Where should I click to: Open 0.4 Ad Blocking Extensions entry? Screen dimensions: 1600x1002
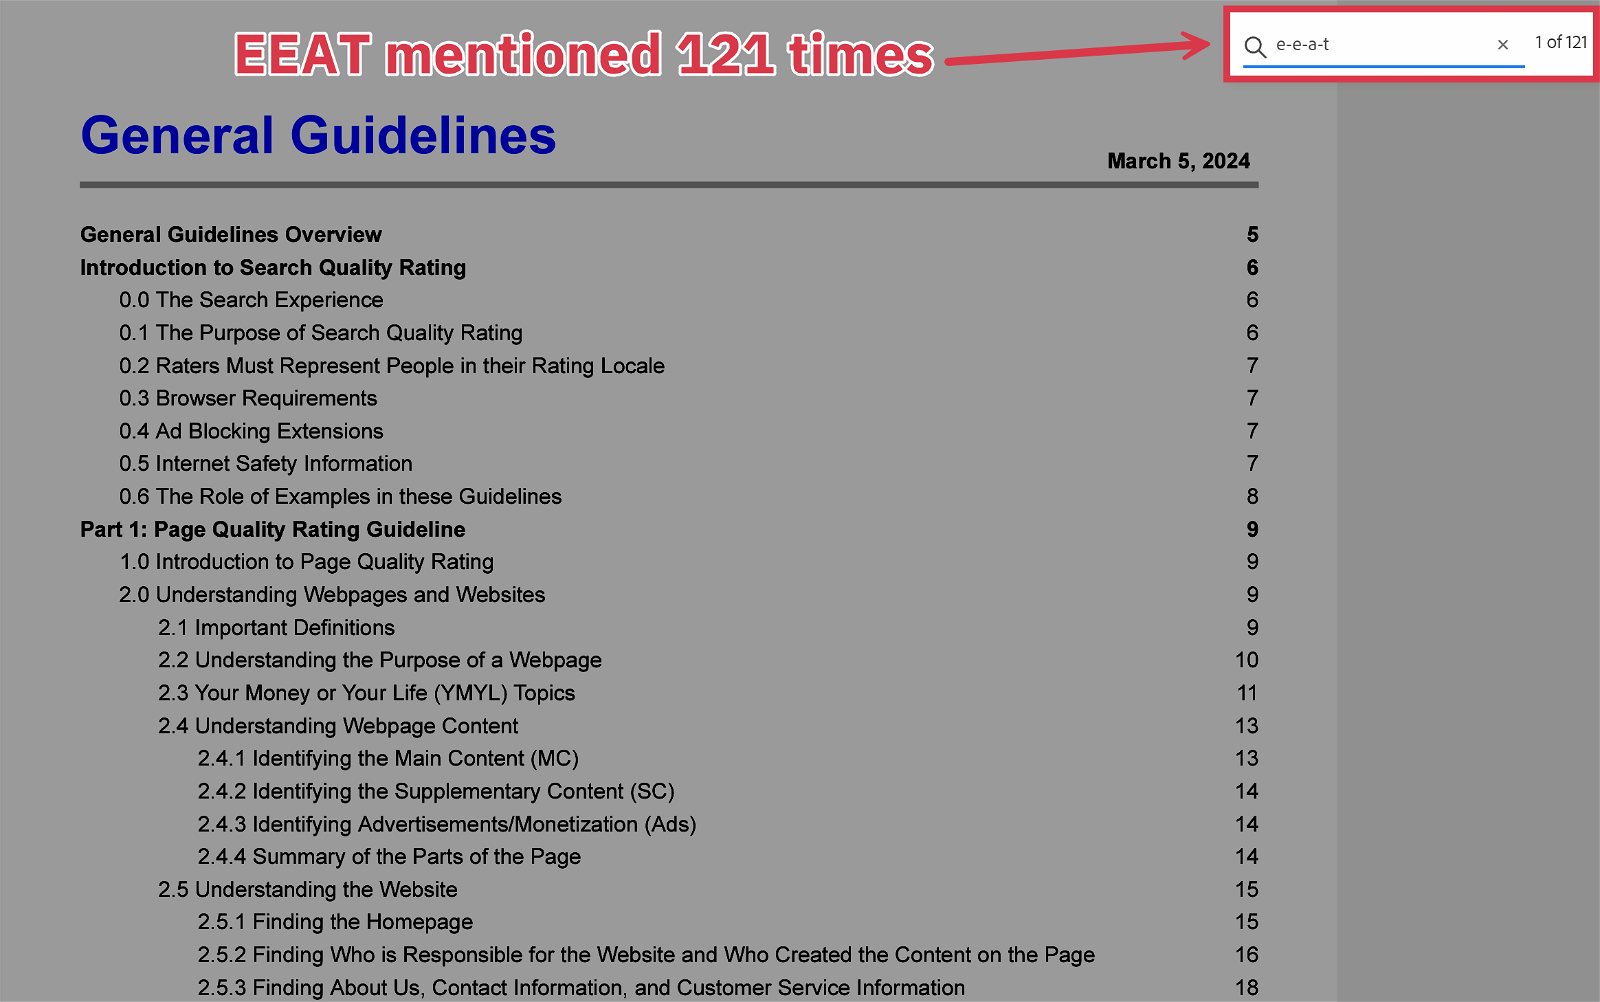[251, 431]
